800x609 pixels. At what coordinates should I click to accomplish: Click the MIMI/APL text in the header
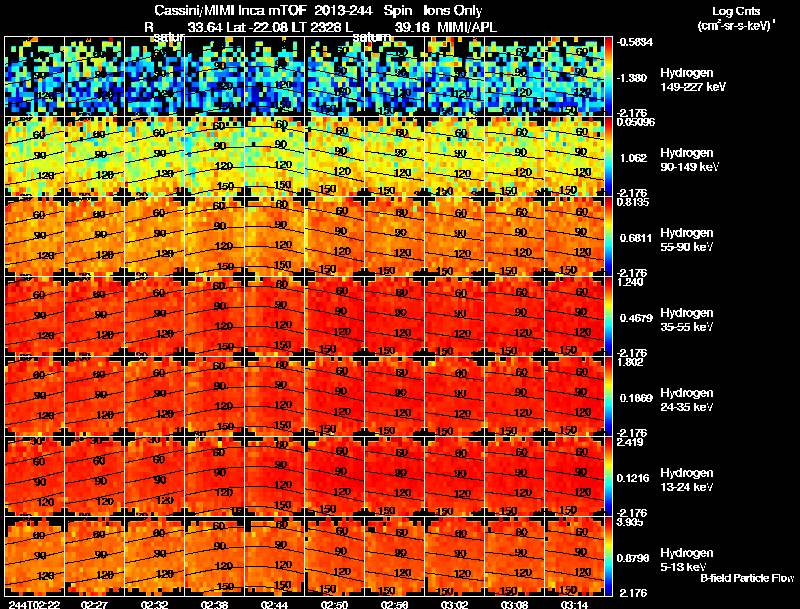pos(467,27)
